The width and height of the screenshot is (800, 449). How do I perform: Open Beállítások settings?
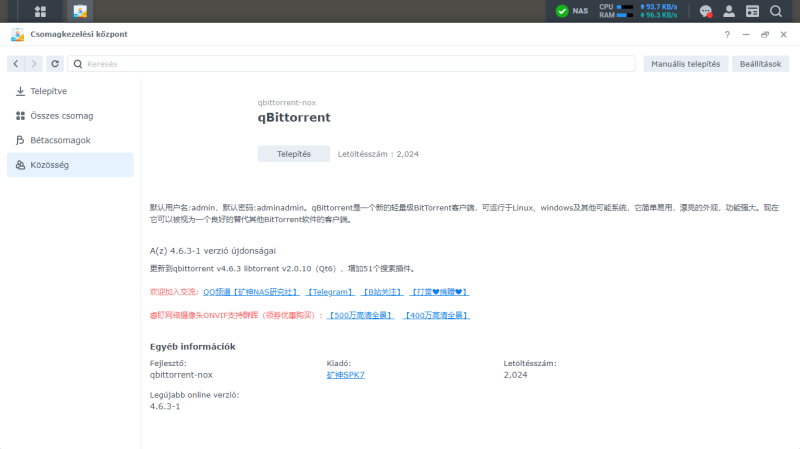click(x=760, y=64)
